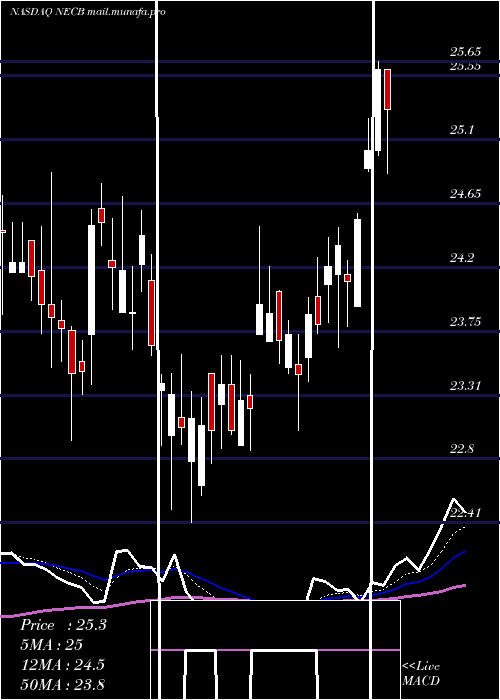Click the 24.65 price axis label
The height and width of the screenshot is (700, 500).
[x=466, y=194]
